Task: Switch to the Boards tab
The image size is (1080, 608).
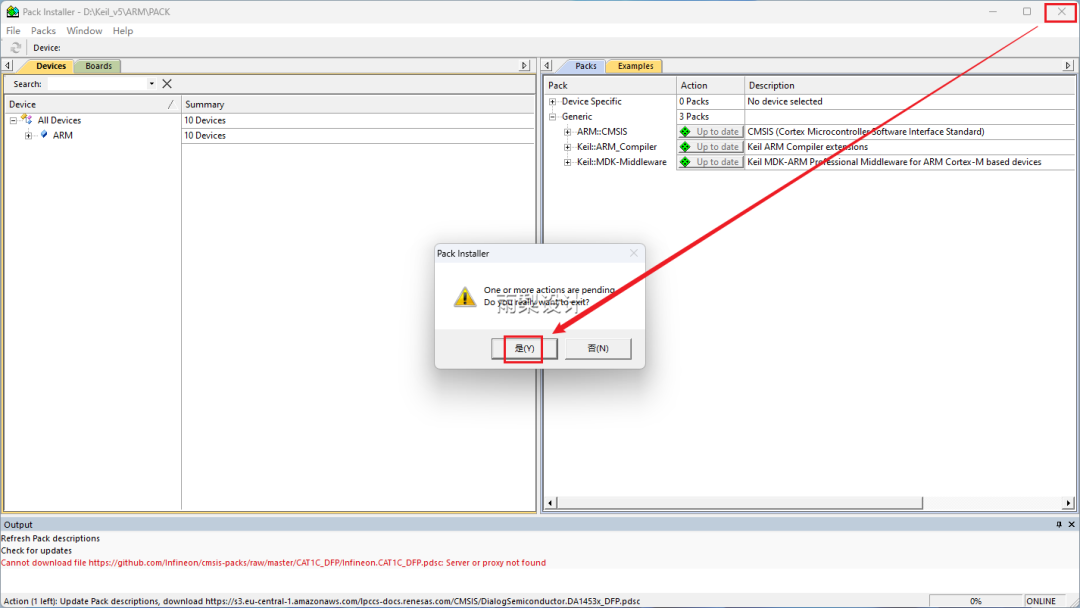Action: pos(97,65)
